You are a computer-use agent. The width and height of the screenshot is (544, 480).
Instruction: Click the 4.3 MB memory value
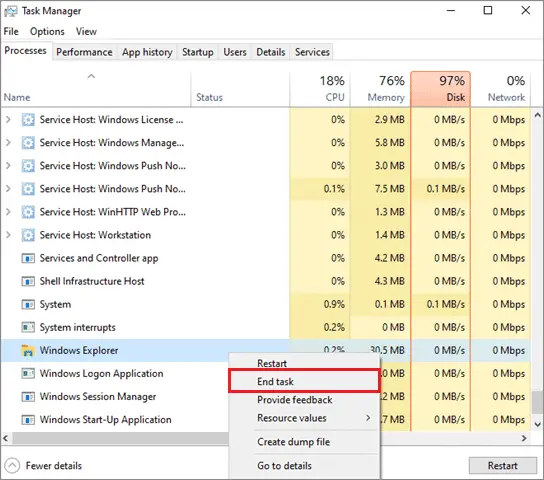(390, 281)
